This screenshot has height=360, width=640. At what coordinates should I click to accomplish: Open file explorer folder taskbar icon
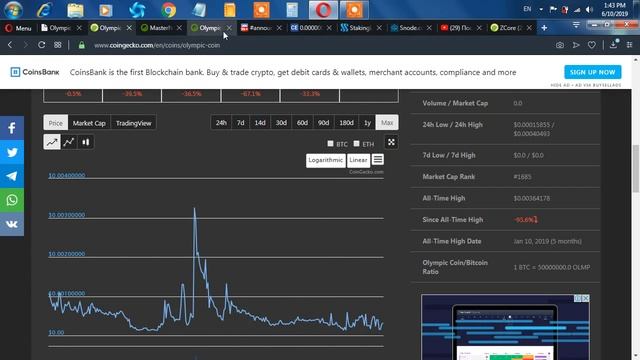click(x=76, y=10)
